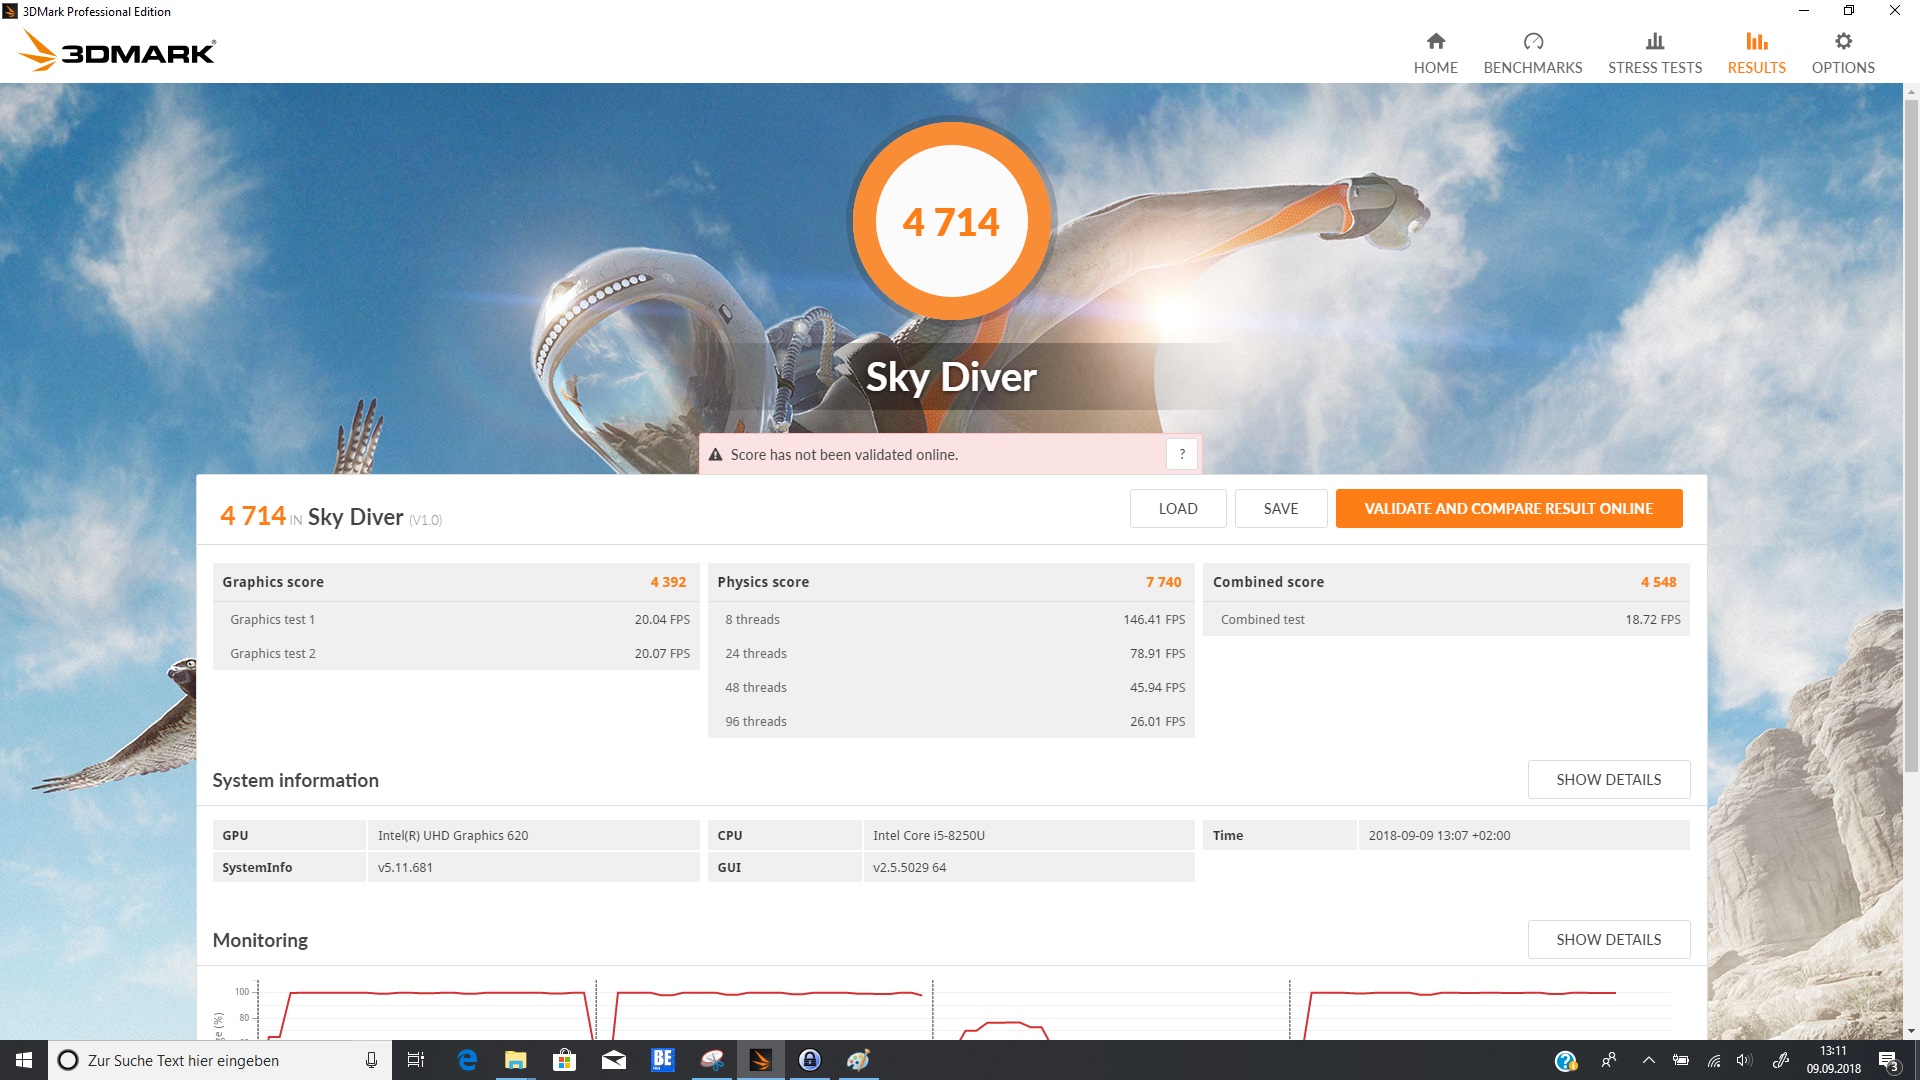1920x1080 pixels.
Task: Switch to the Results tab
Action: (x=1756, y=53)
